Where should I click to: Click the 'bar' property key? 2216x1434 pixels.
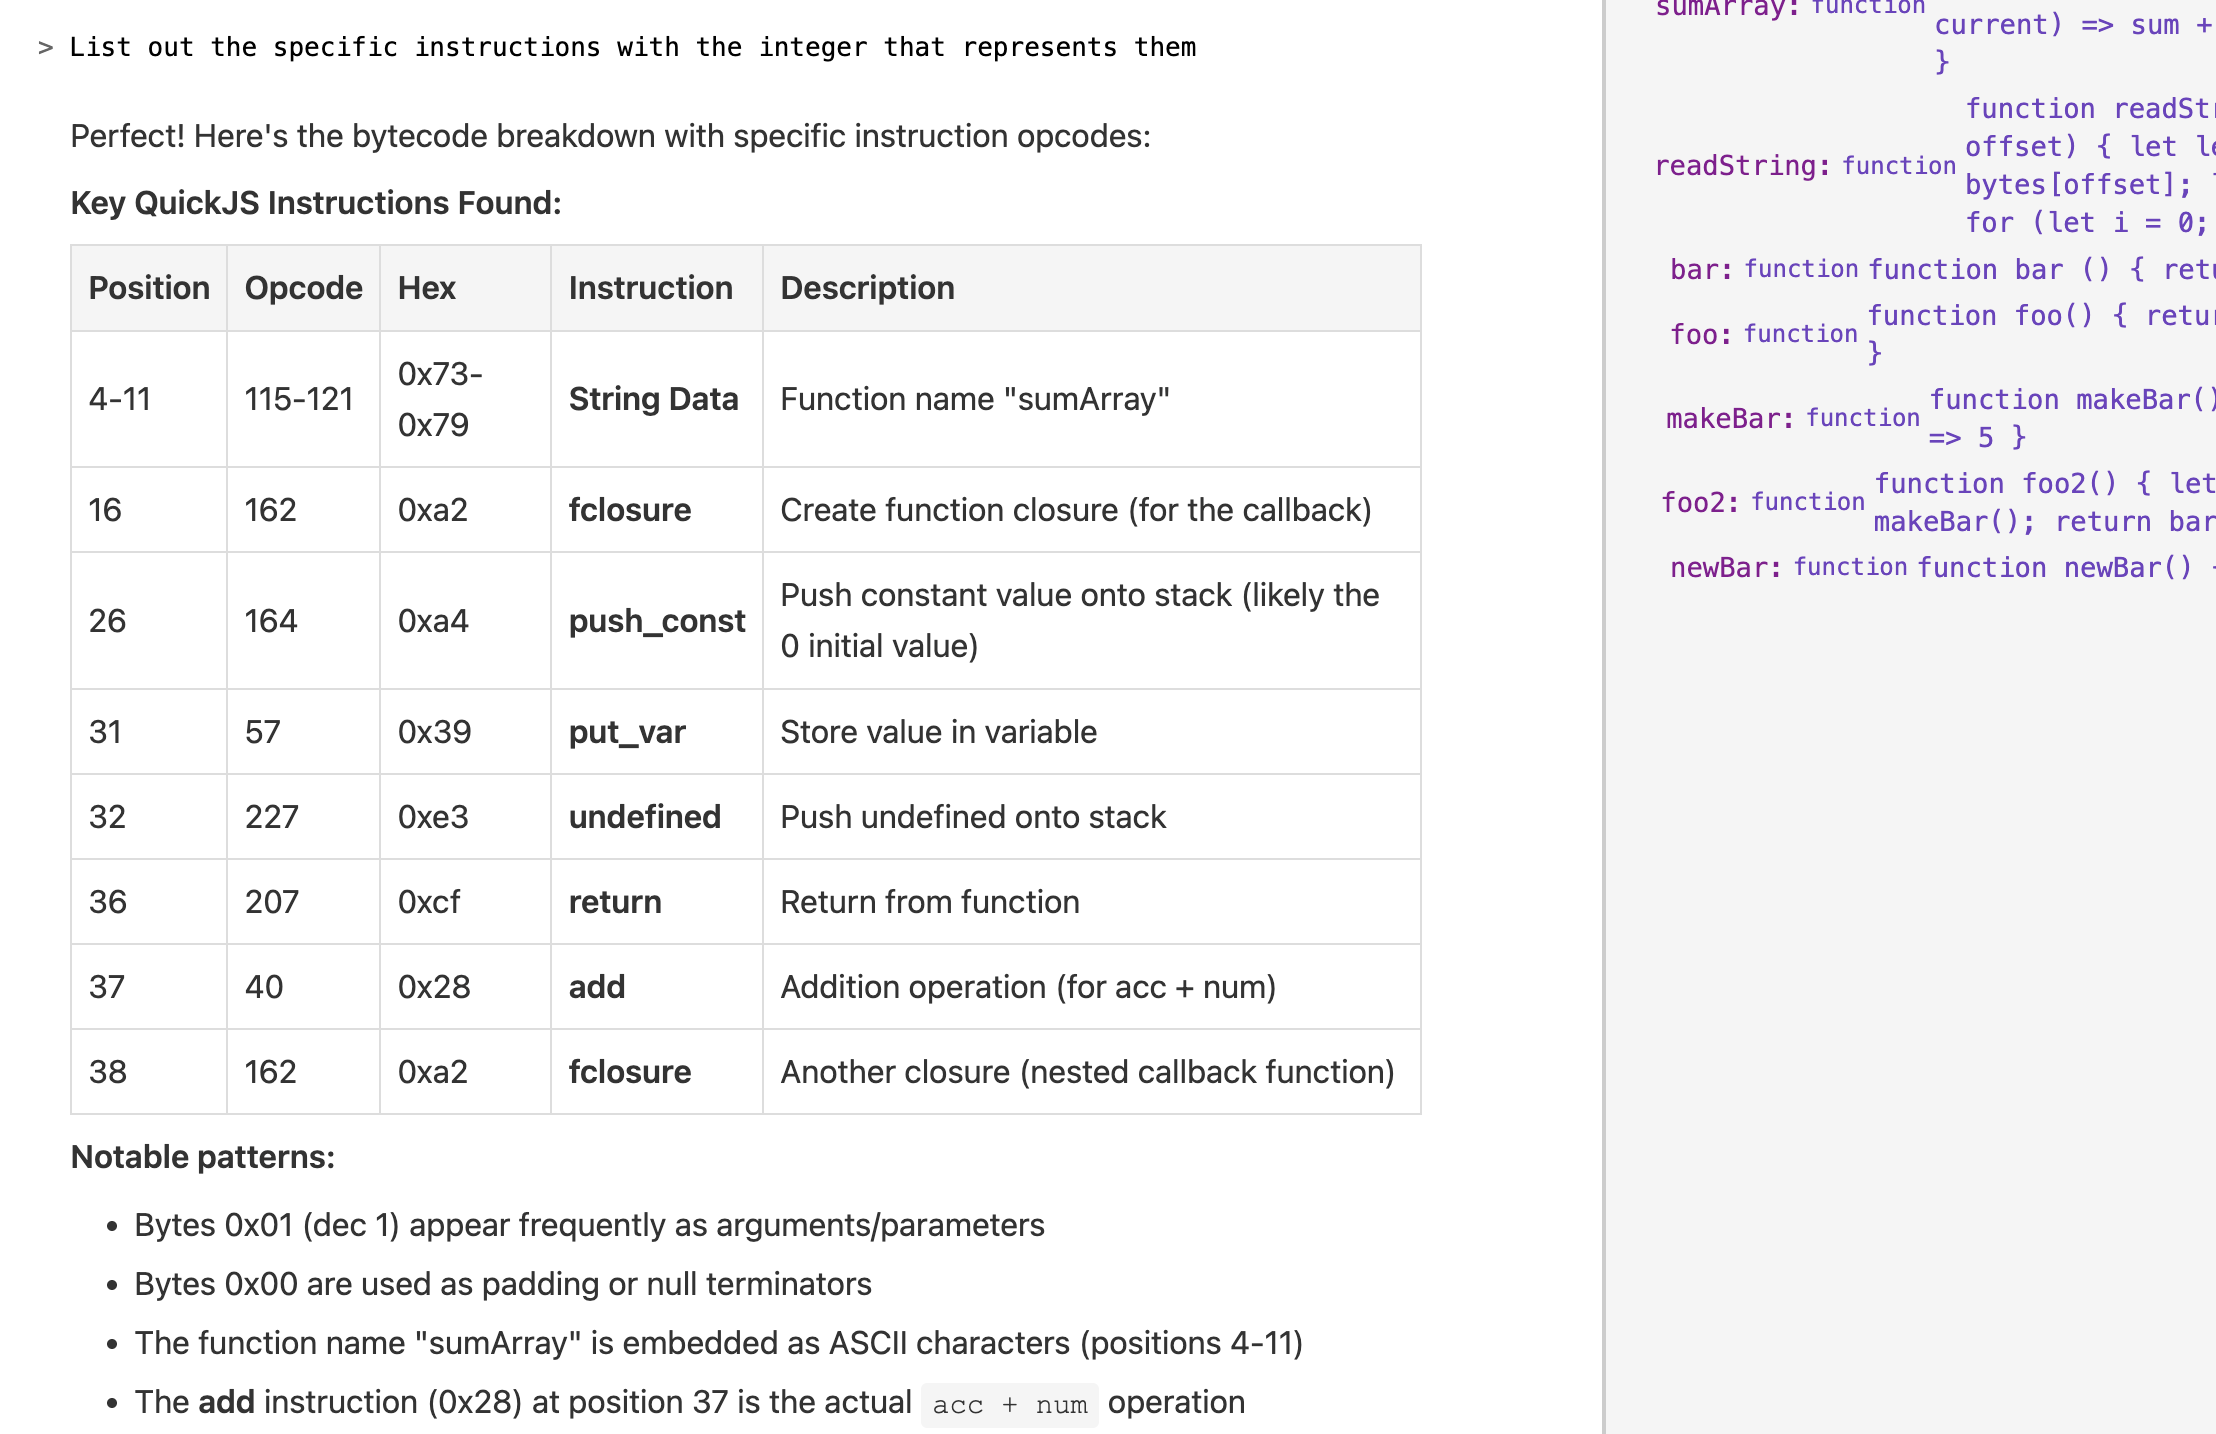click(x=1700, y=270)
